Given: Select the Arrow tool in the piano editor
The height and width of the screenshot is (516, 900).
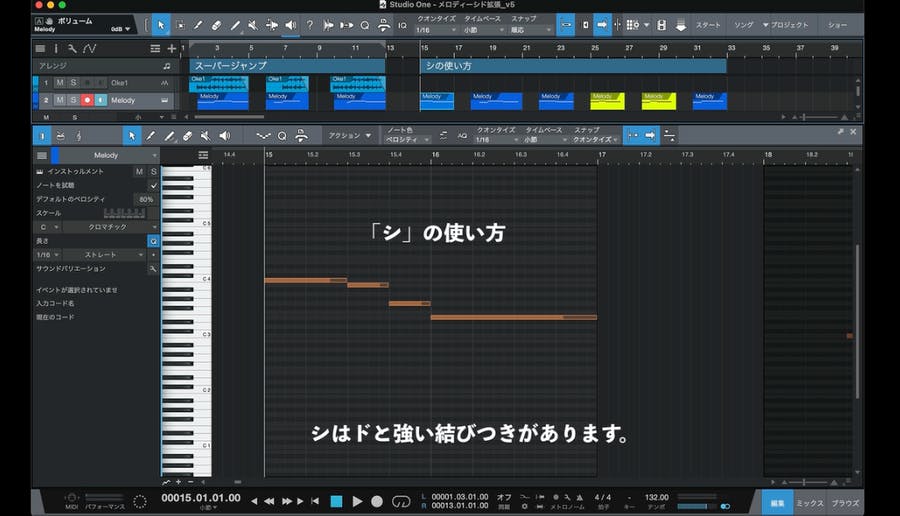Looking at the screenshot, I should click(x=132, y=136).
